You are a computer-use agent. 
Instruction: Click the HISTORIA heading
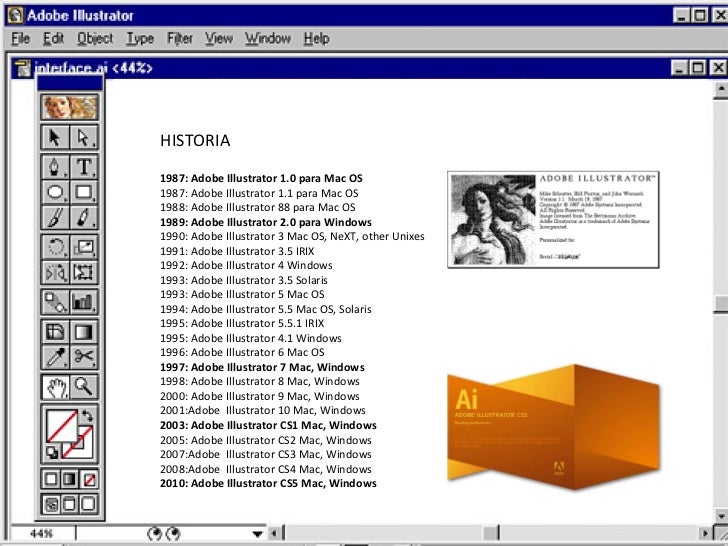click(195, 140)
